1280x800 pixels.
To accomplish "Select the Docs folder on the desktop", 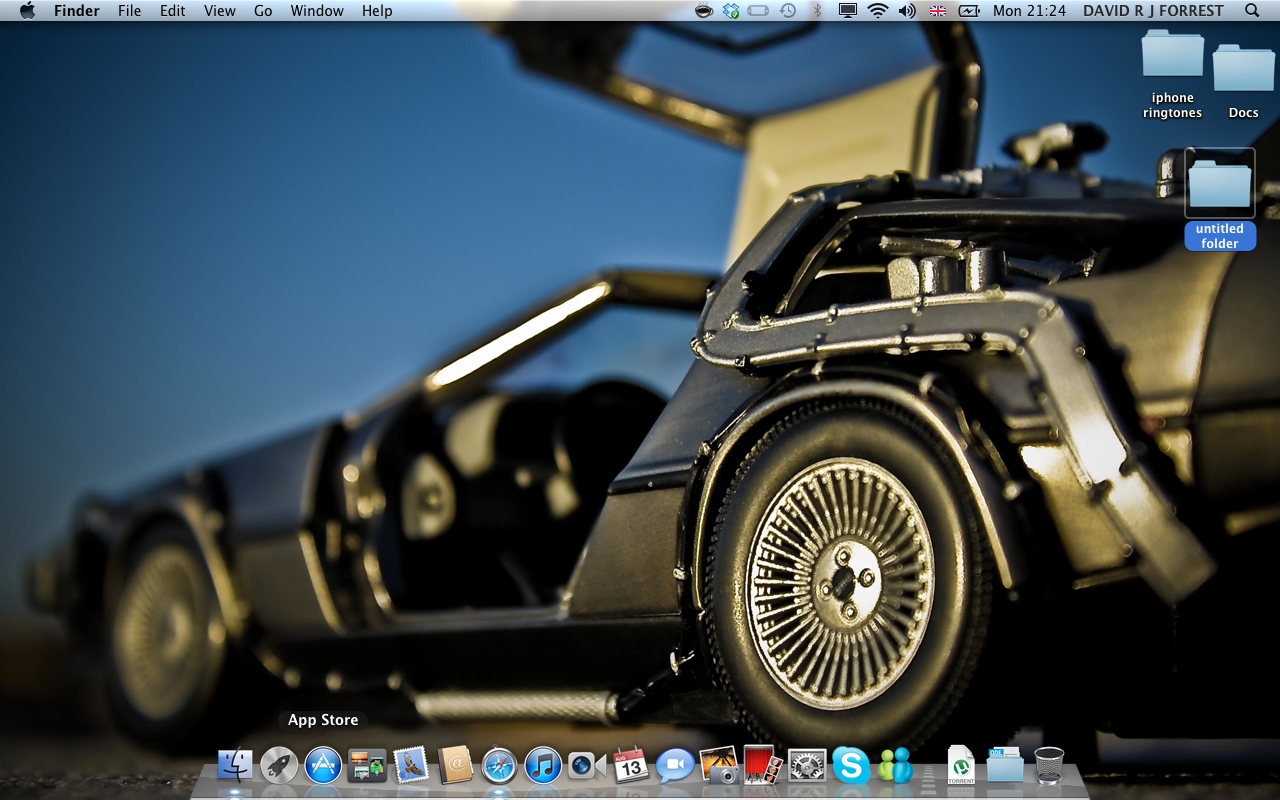I will [1243, 68].
